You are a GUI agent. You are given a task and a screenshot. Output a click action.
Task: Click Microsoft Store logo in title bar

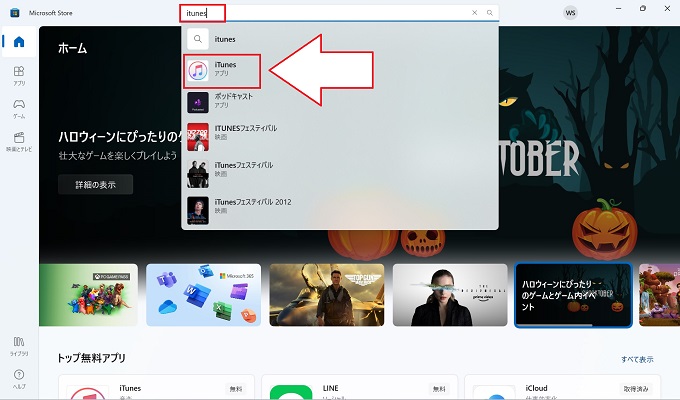pos(15,13)
